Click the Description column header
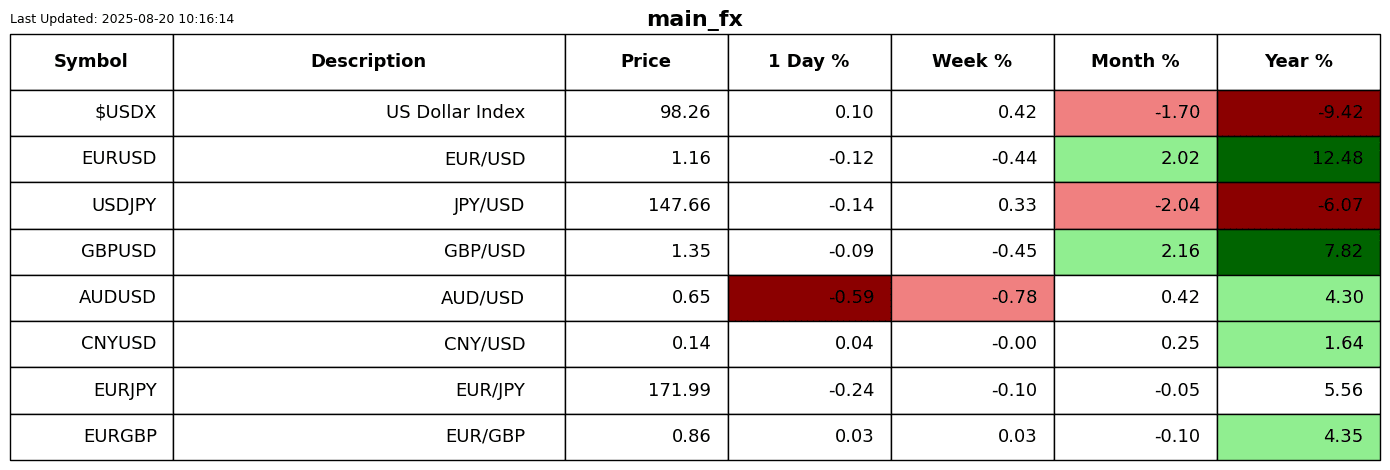The width and height of the screenshot is (1390, 470). (x=368, y=62)
